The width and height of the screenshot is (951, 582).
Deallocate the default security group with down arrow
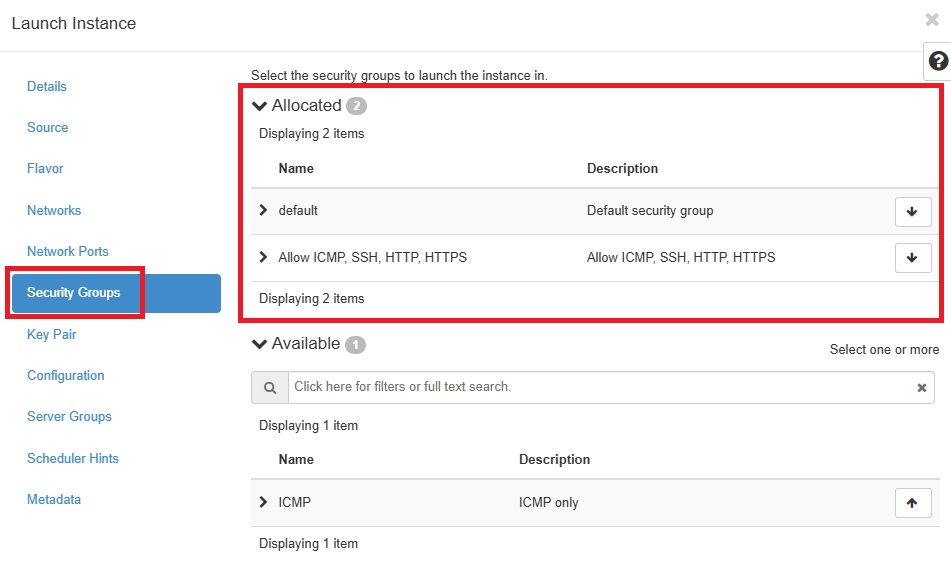[x=913, y=212]
